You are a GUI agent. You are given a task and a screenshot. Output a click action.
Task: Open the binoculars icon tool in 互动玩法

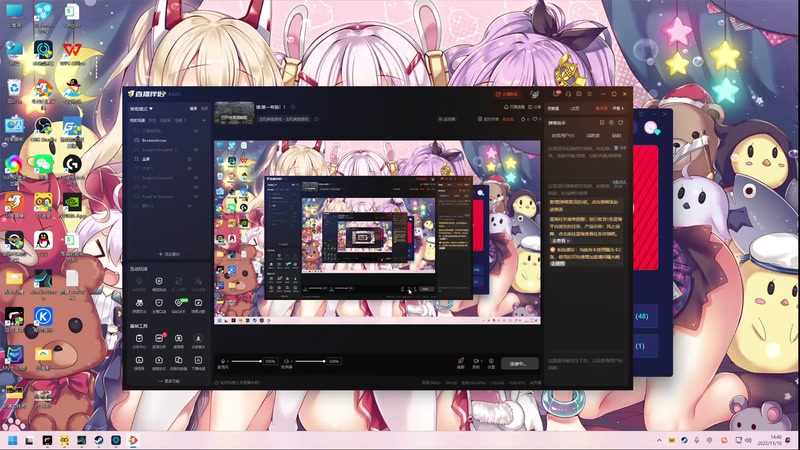coord(139,306)
